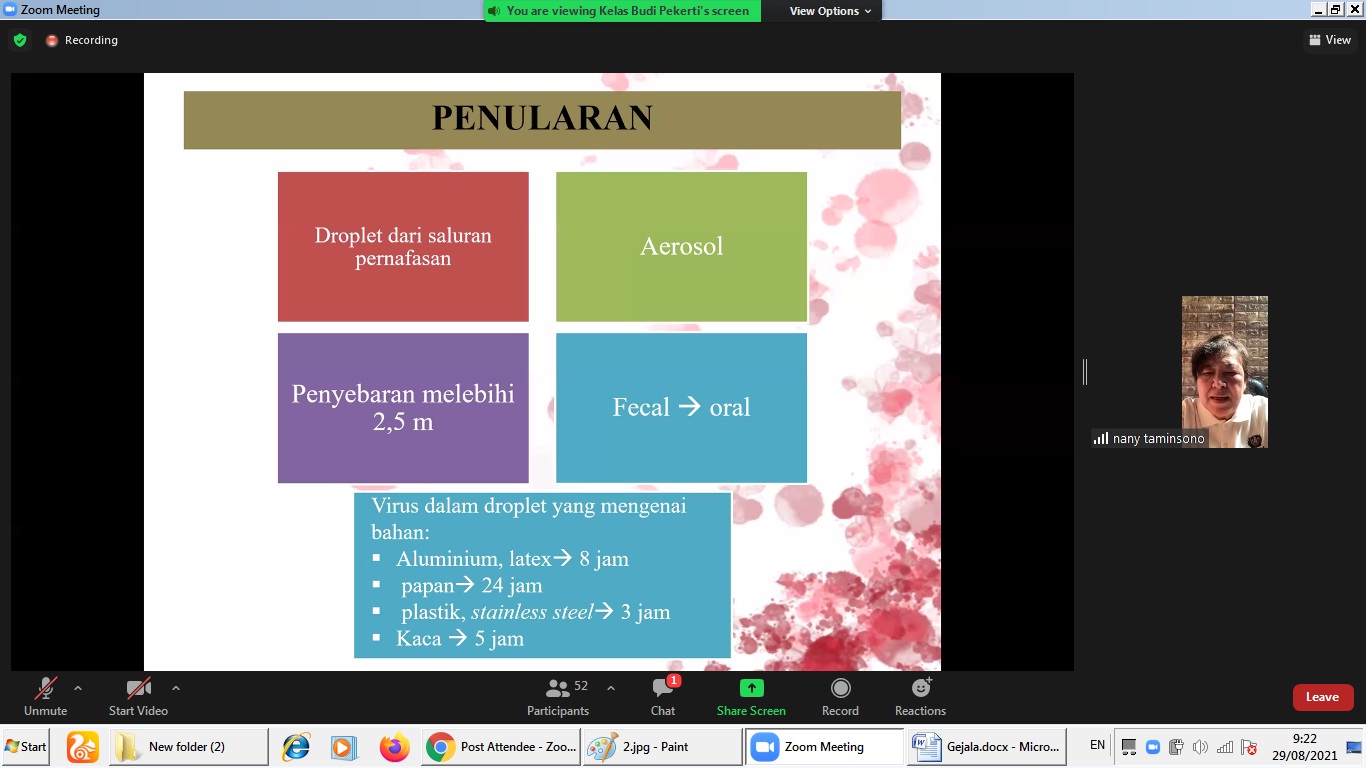
Task: Switch to the Gejala.docx Word taskbar item
Action: tap(986, 747)
